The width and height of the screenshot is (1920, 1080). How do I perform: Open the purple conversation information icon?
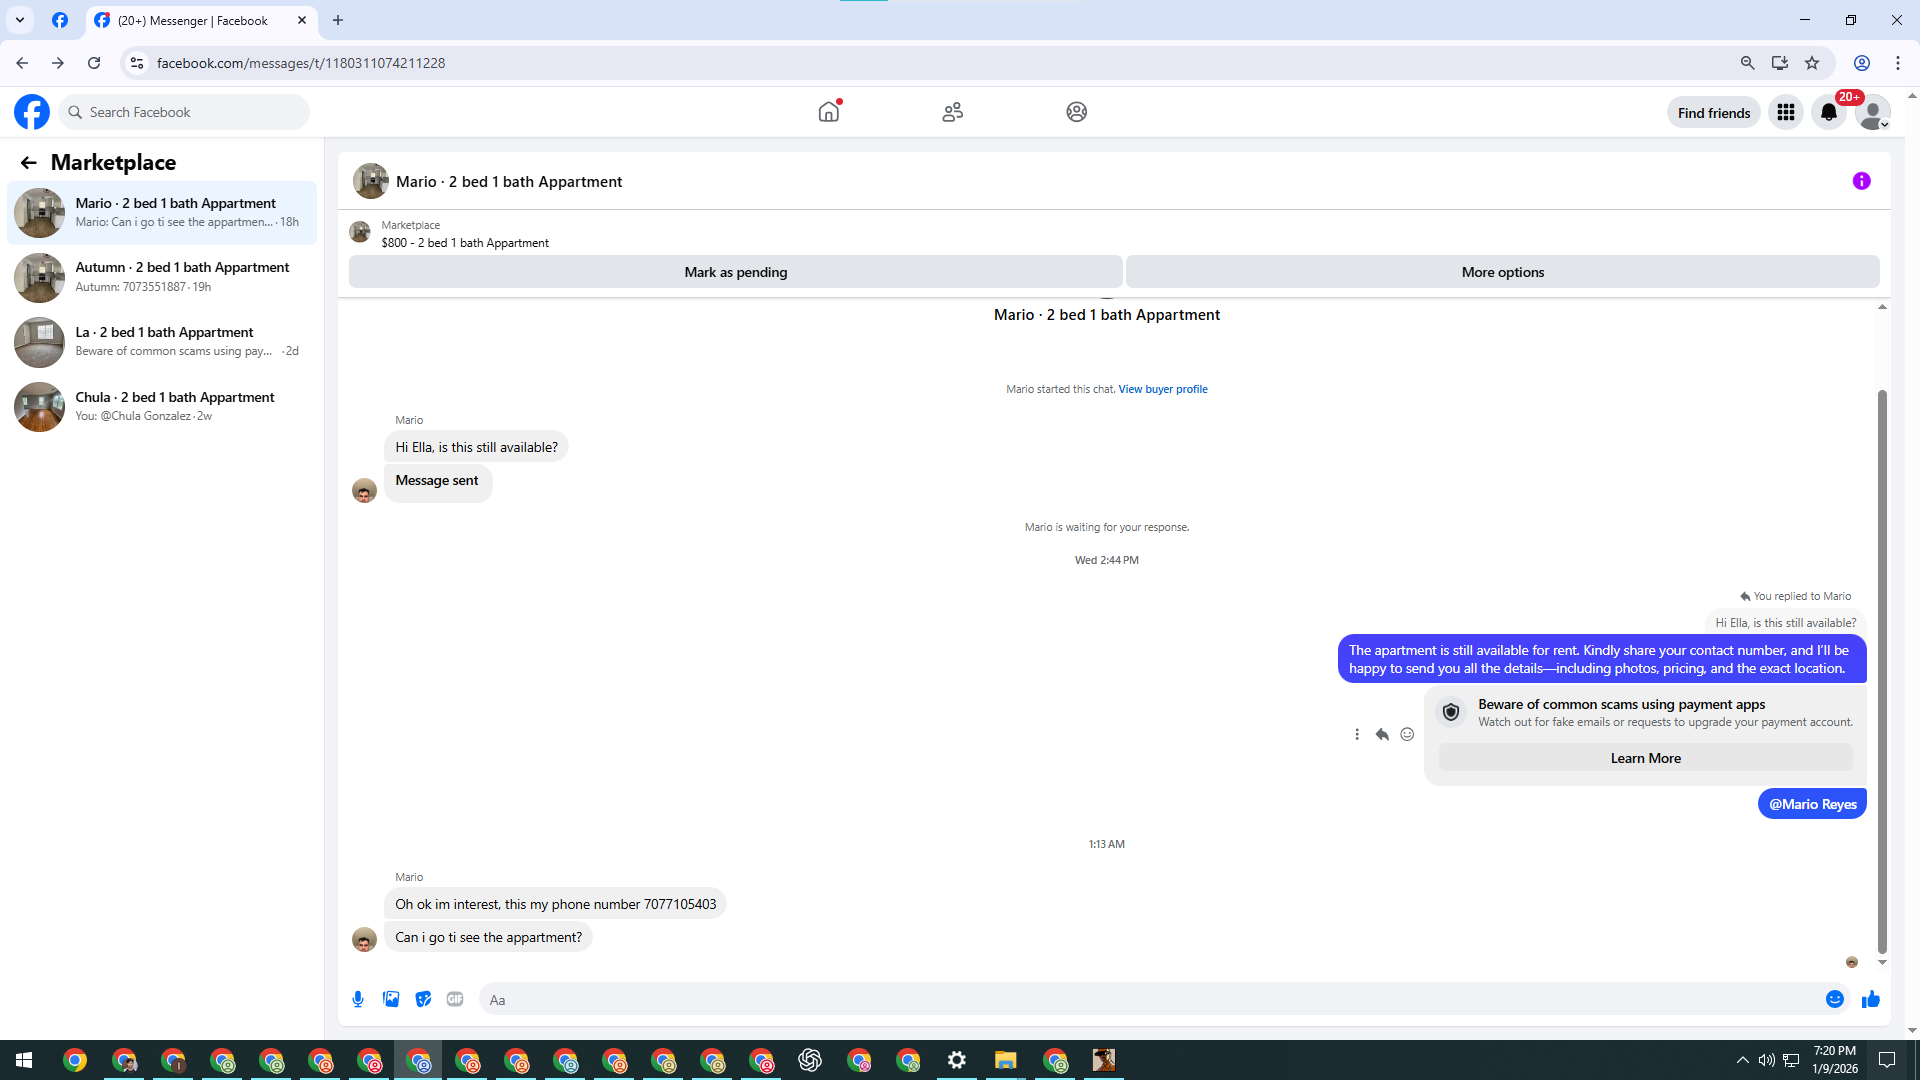1861,181
